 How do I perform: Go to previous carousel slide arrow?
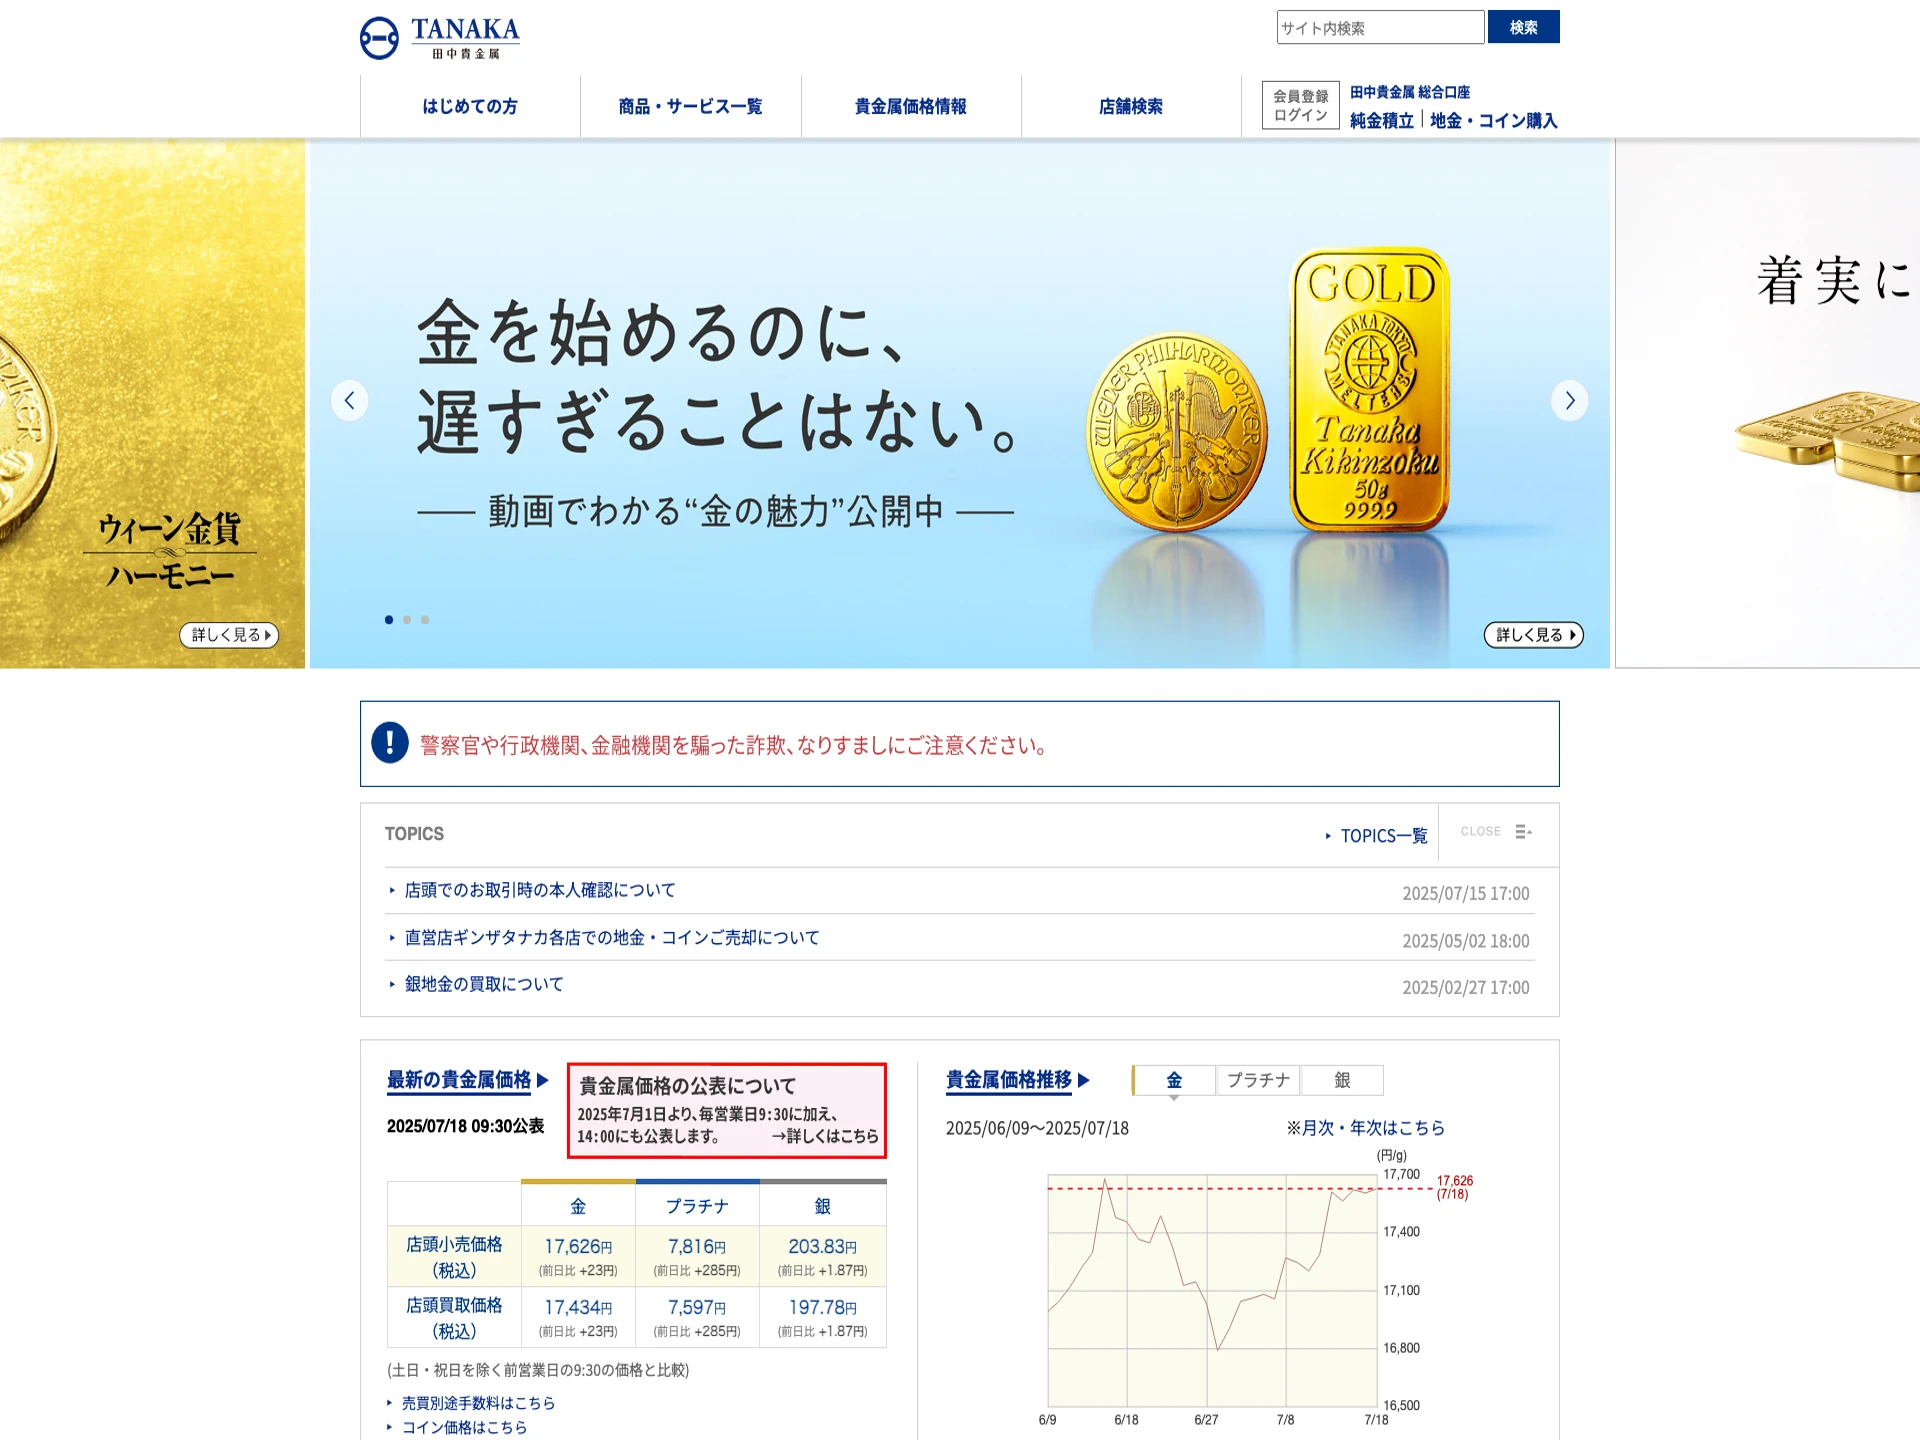coord(349,401)
